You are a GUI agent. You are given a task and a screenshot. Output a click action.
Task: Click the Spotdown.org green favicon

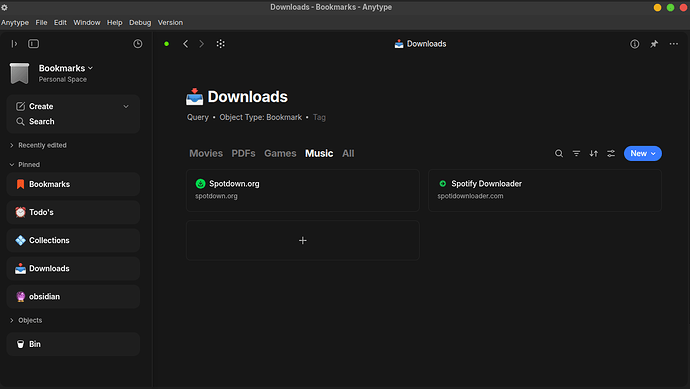click(x=200, y=183)
